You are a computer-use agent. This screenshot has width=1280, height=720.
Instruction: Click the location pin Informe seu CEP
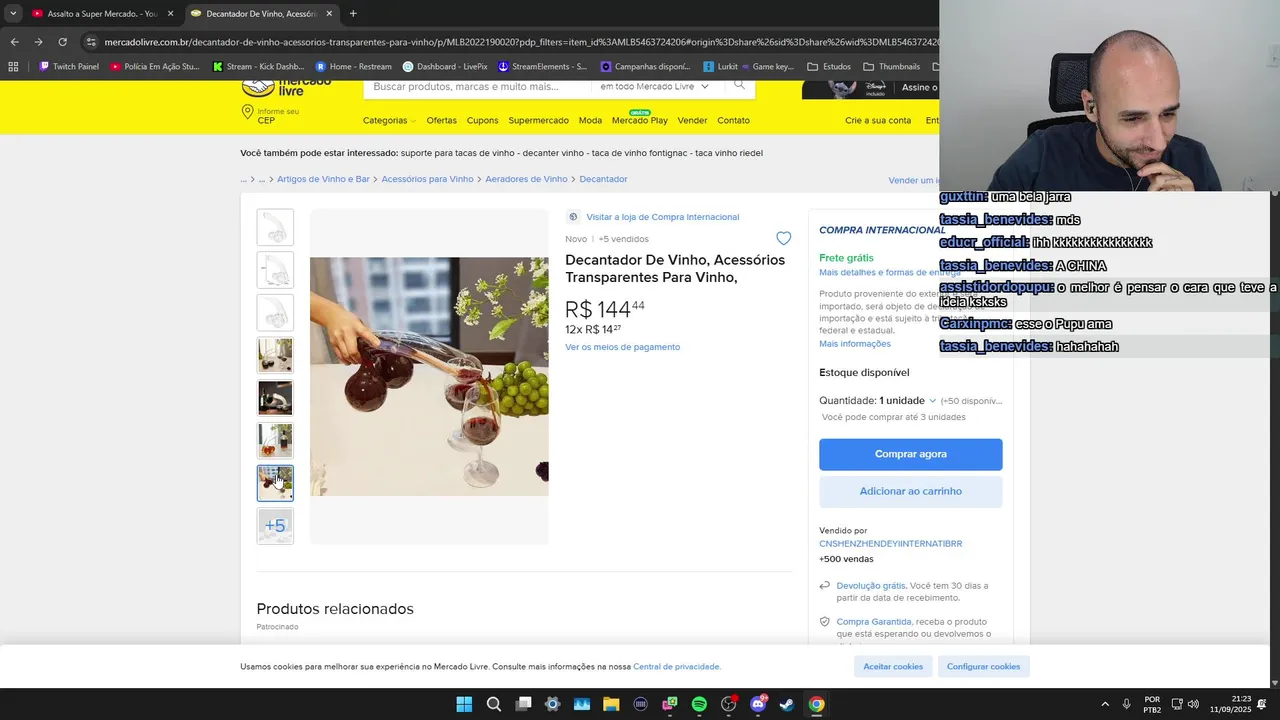pyautogui.click(x=270, y=115)
